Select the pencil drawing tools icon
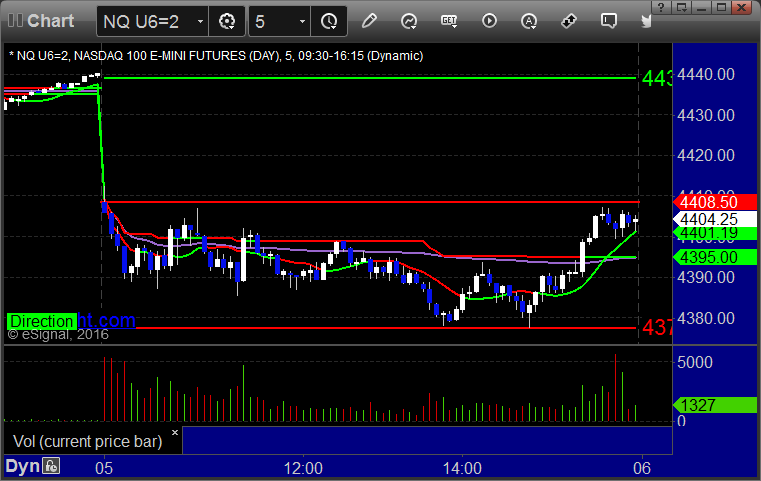Screen dimensions: 761x481 [x=369, y=21]
